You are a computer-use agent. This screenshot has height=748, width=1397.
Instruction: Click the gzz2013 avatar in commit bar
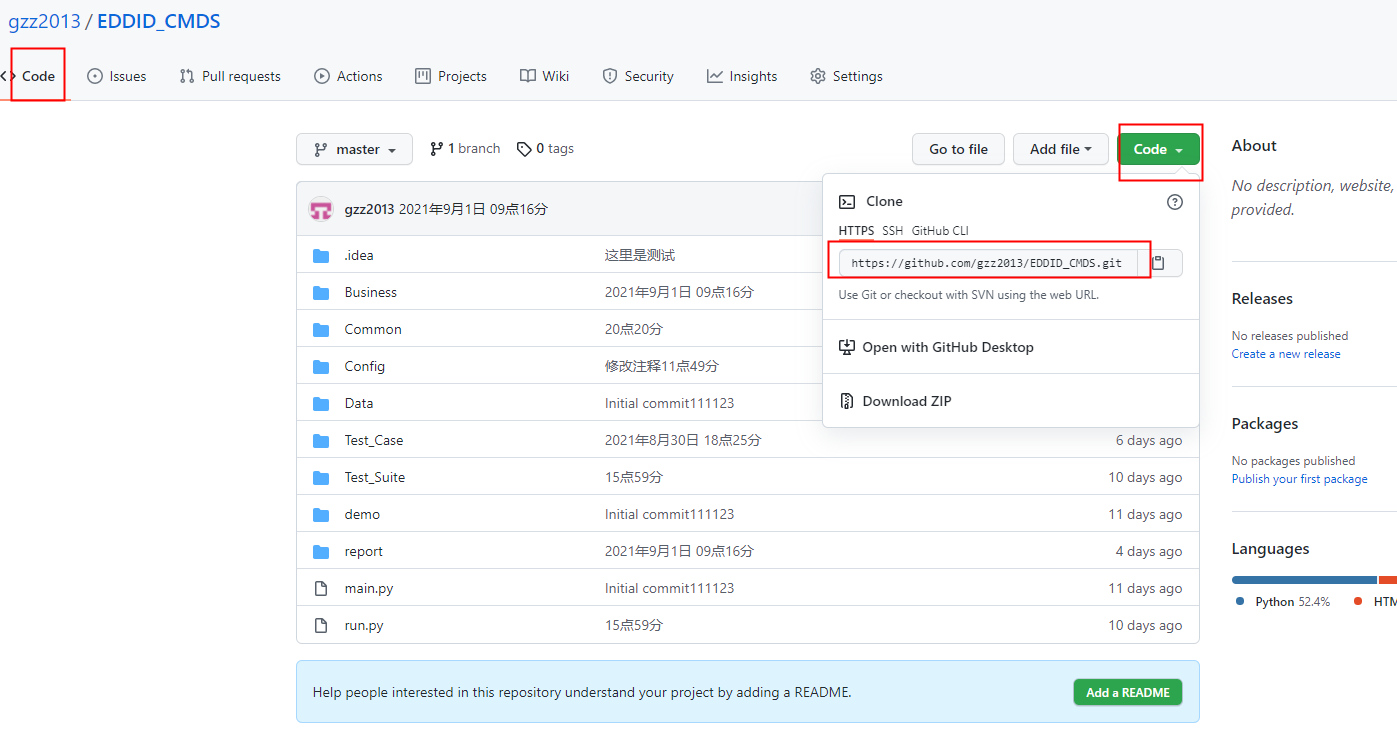321,209
